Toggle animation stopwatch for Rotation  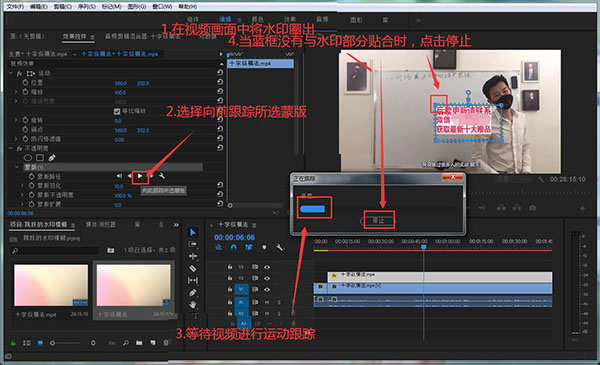[25, 120]
